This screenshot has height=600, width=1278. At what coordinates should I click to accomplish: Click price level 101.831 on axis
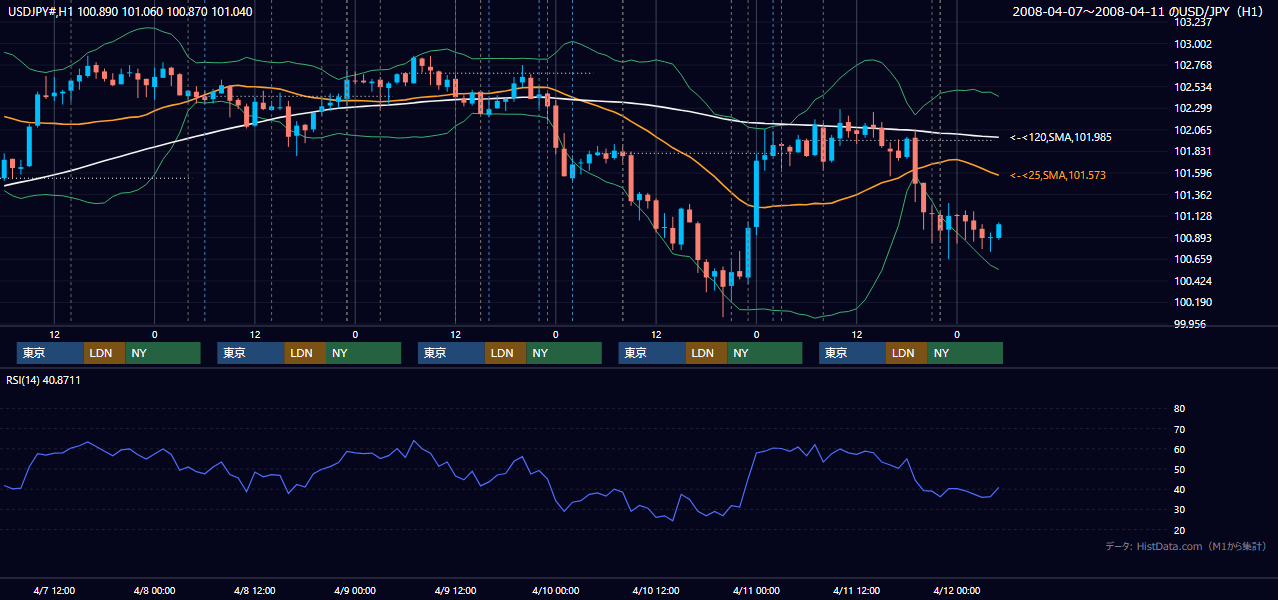pos(1192,151)
